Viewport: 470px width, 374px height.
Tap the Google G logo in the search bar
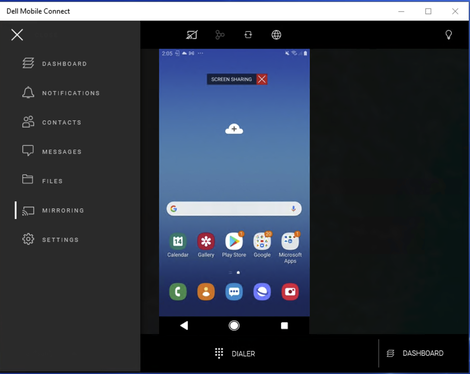point(174,209)
